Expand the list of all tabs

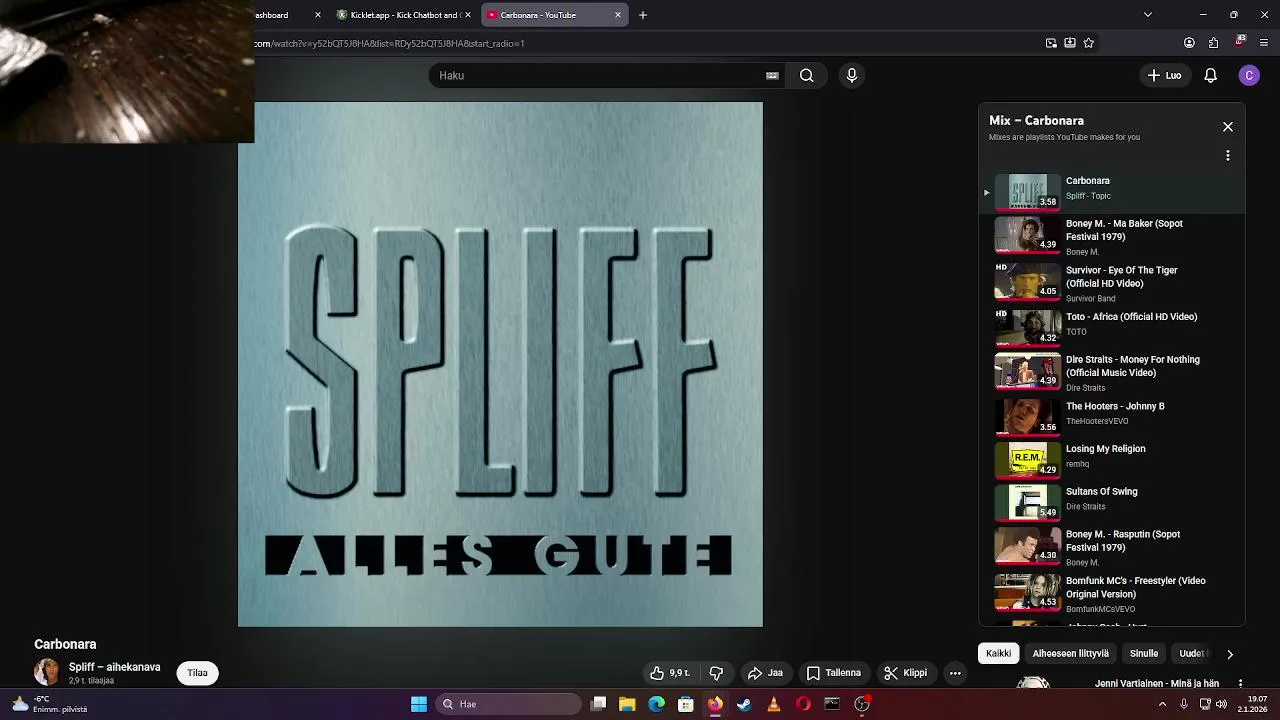(1147, 15)
